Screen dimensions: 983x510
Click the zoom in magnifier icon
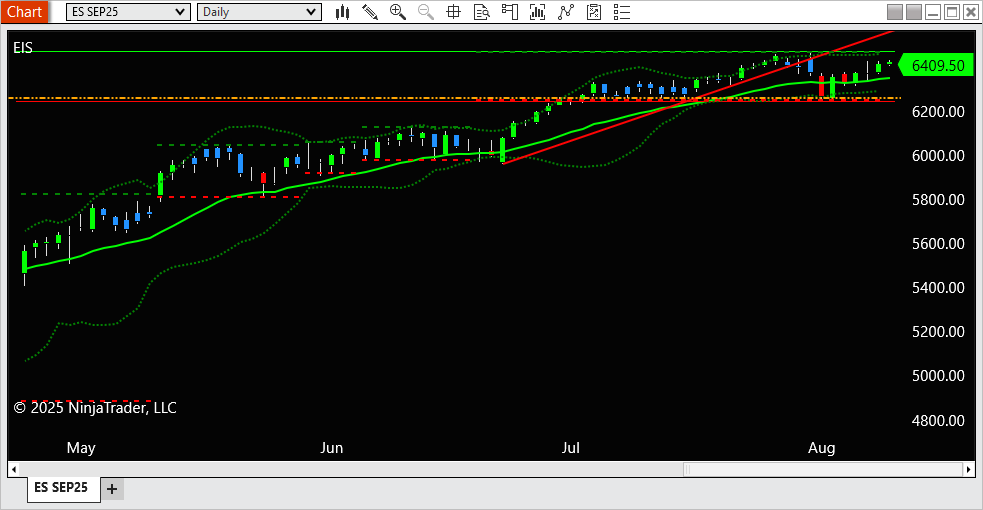(x=397, y=12)
